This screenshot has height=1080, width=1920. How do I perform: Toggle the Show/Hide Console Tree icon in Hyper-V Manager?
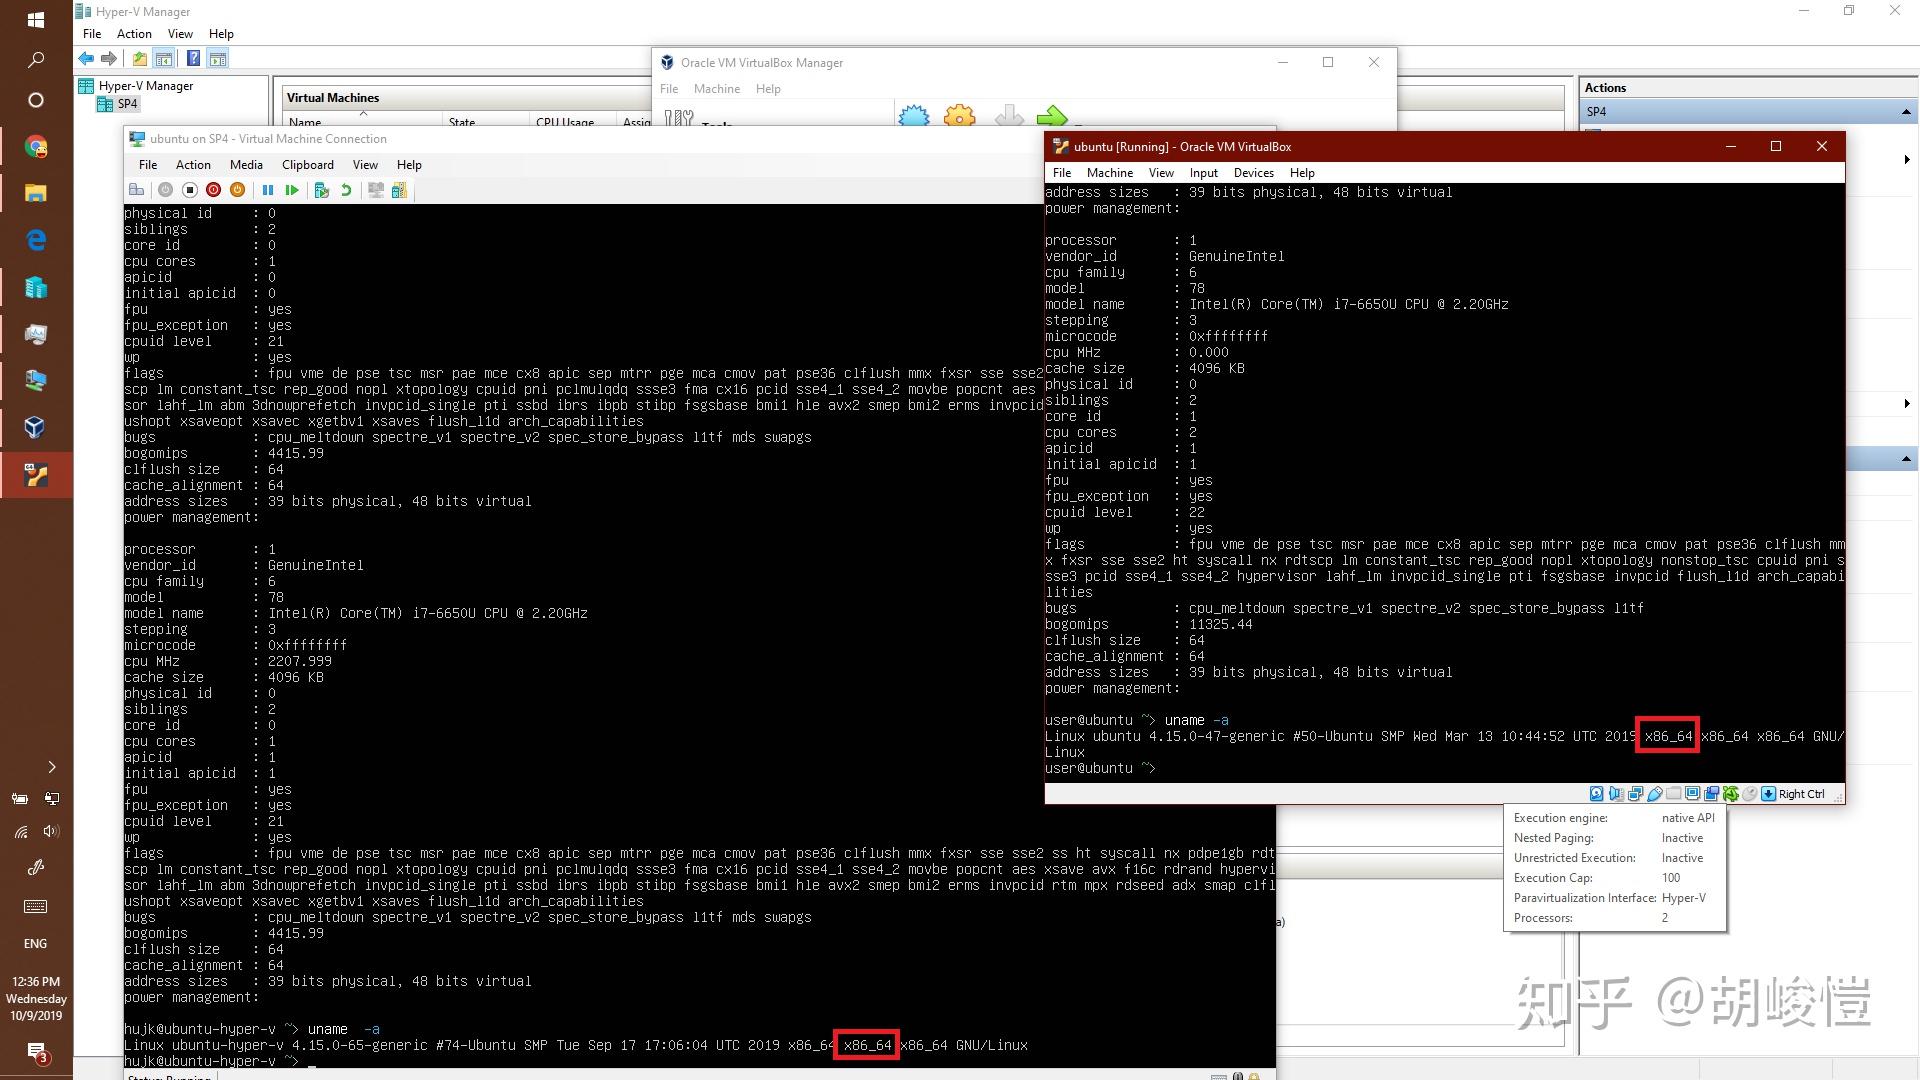point(163,59)
